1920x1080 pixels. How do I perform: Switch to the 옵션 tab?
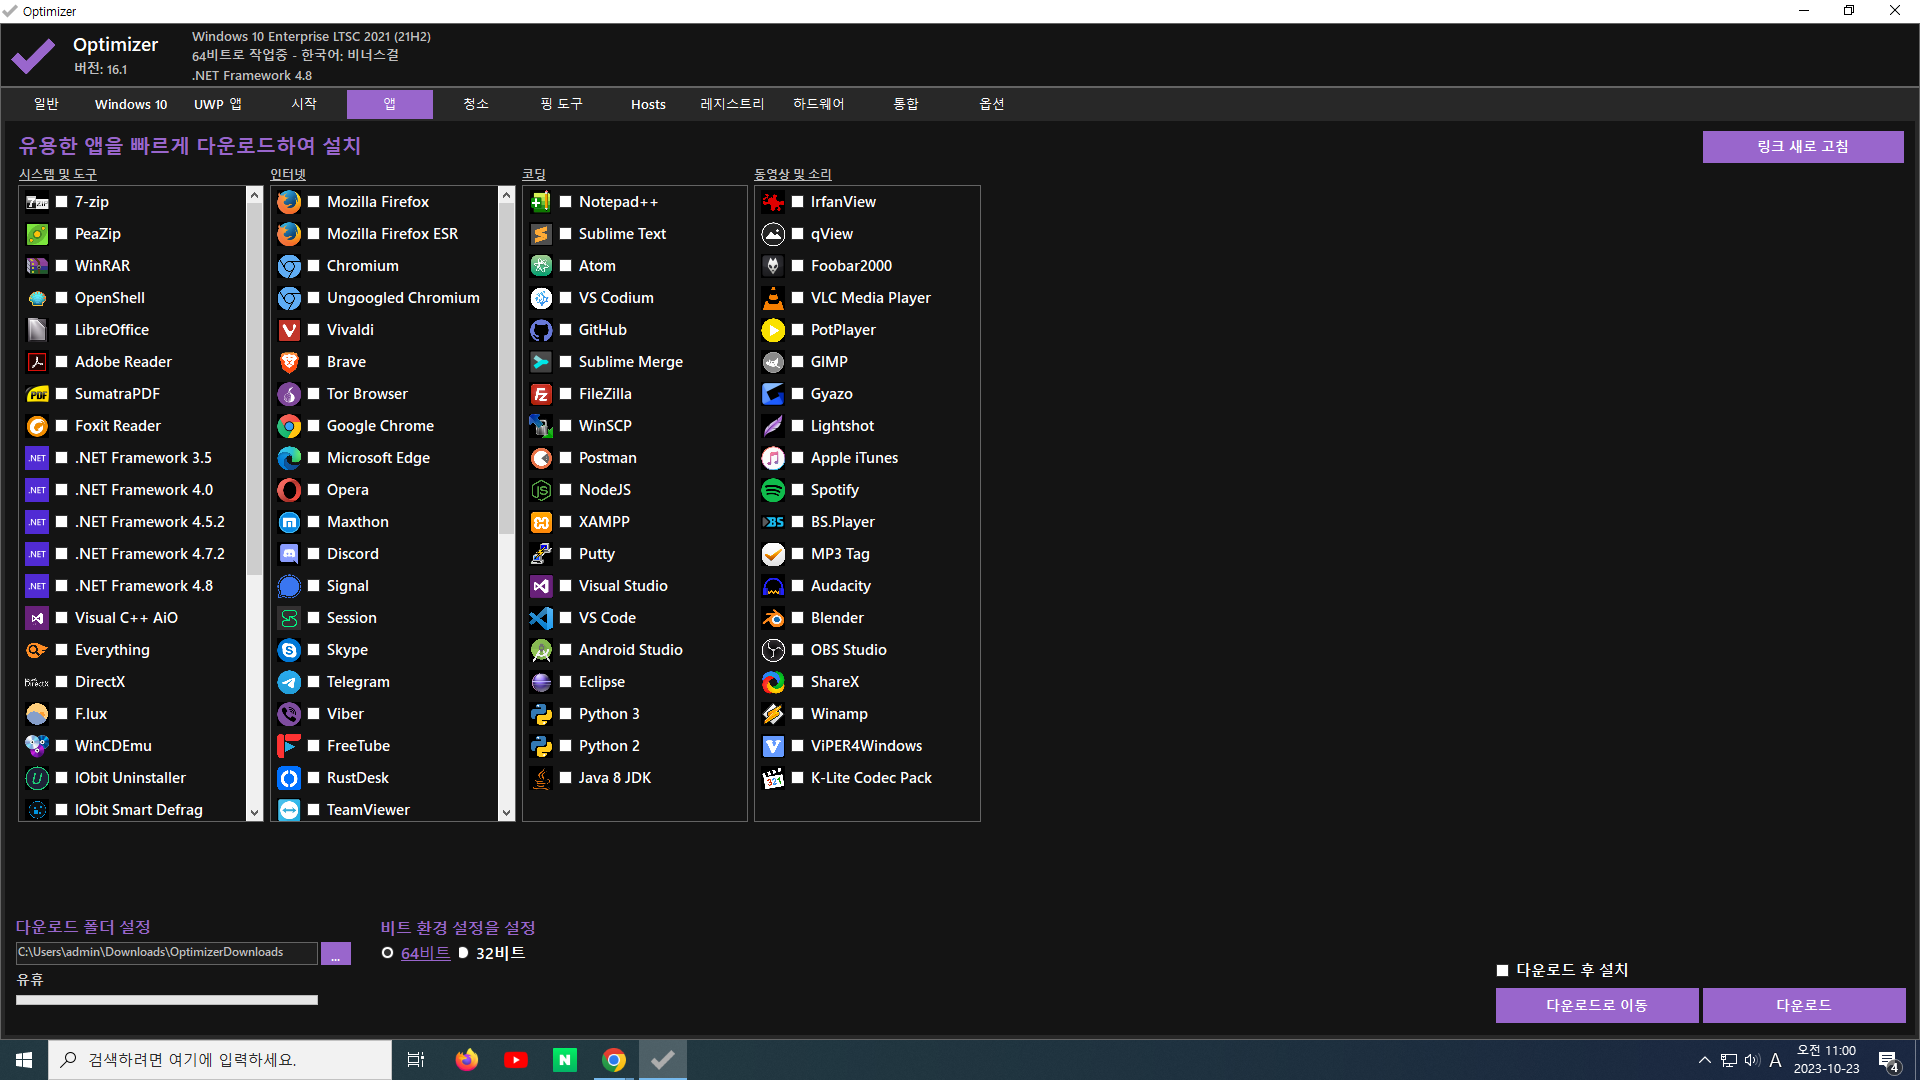point(991,104)
